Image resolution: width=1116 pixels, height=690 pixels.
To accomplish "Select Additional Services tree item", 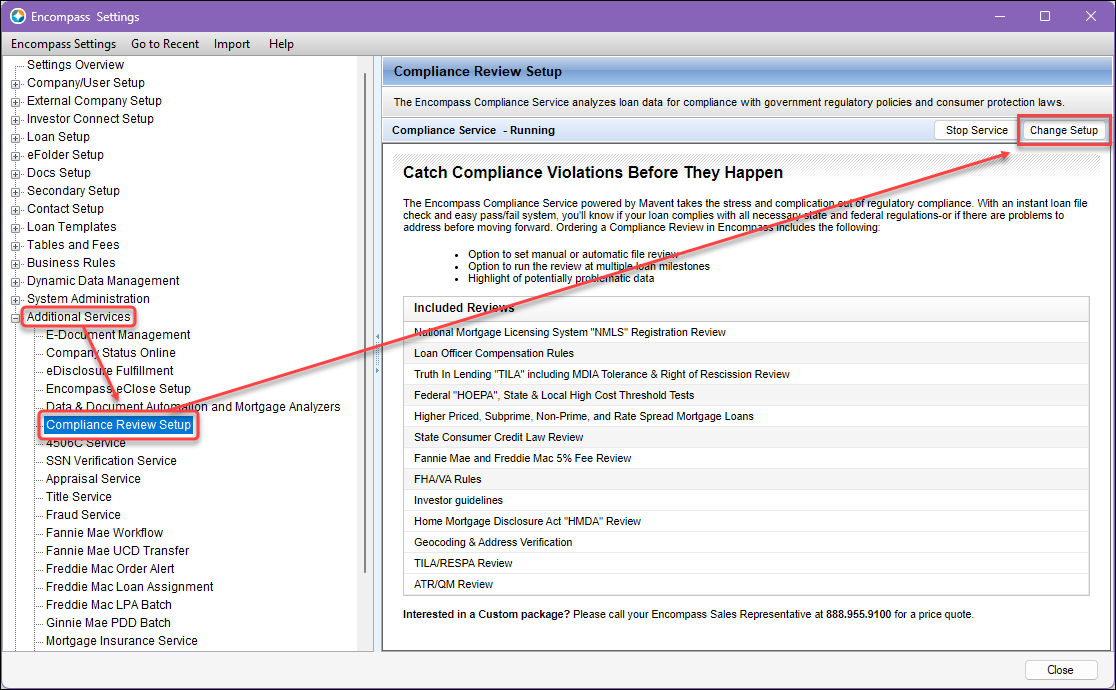I will (79, 317).
